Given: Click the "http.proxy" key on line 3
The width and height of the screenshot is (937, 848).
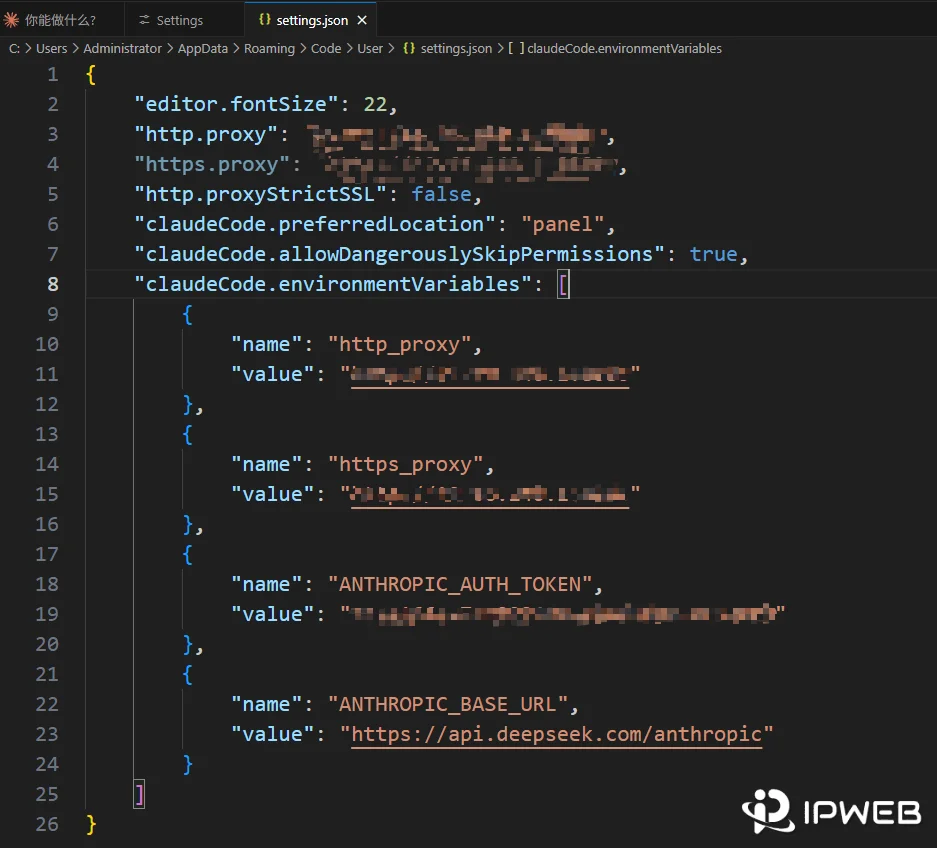Looking at the screenshot, I should click(x=206, y=134).
